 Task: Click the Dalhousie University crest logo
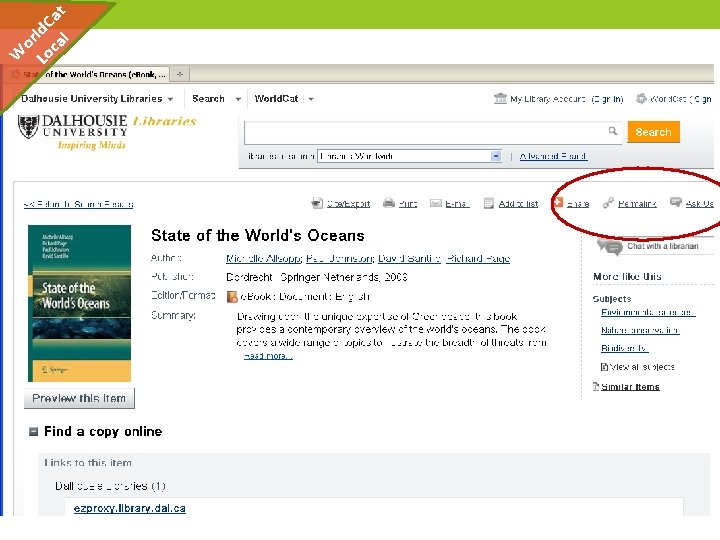click(28, 126)
